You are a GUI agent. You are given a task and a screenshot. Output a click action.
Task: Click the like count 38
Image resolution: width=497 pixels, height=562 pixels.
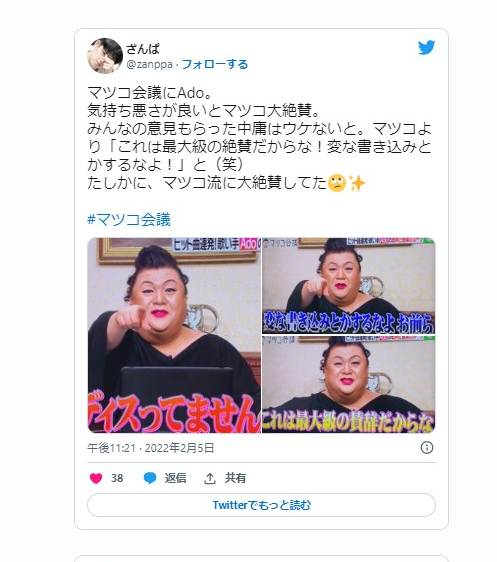(x=117, y=478)
